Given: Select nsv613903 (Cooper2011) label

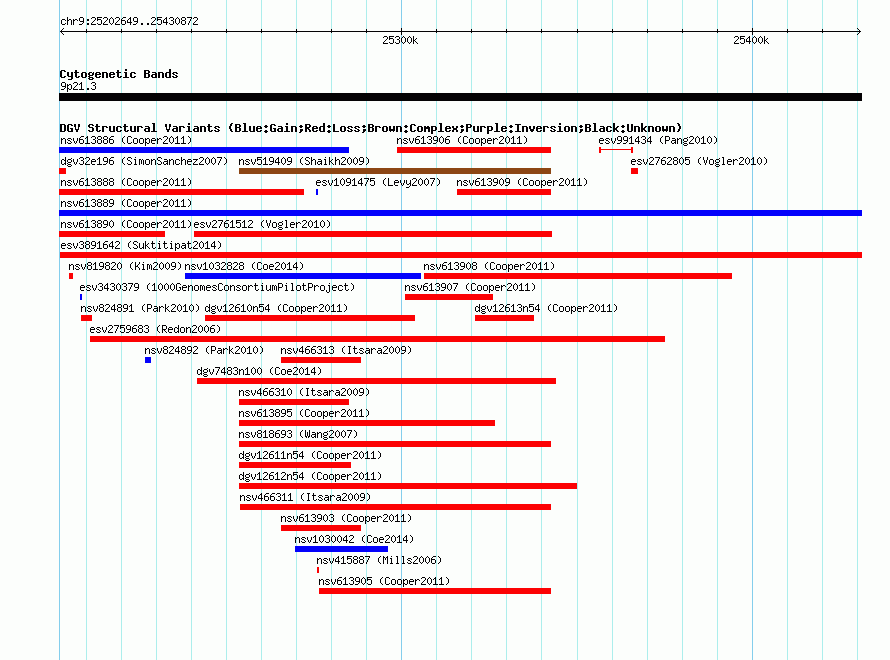Looking at the screenshot, I should click(346, 518).
